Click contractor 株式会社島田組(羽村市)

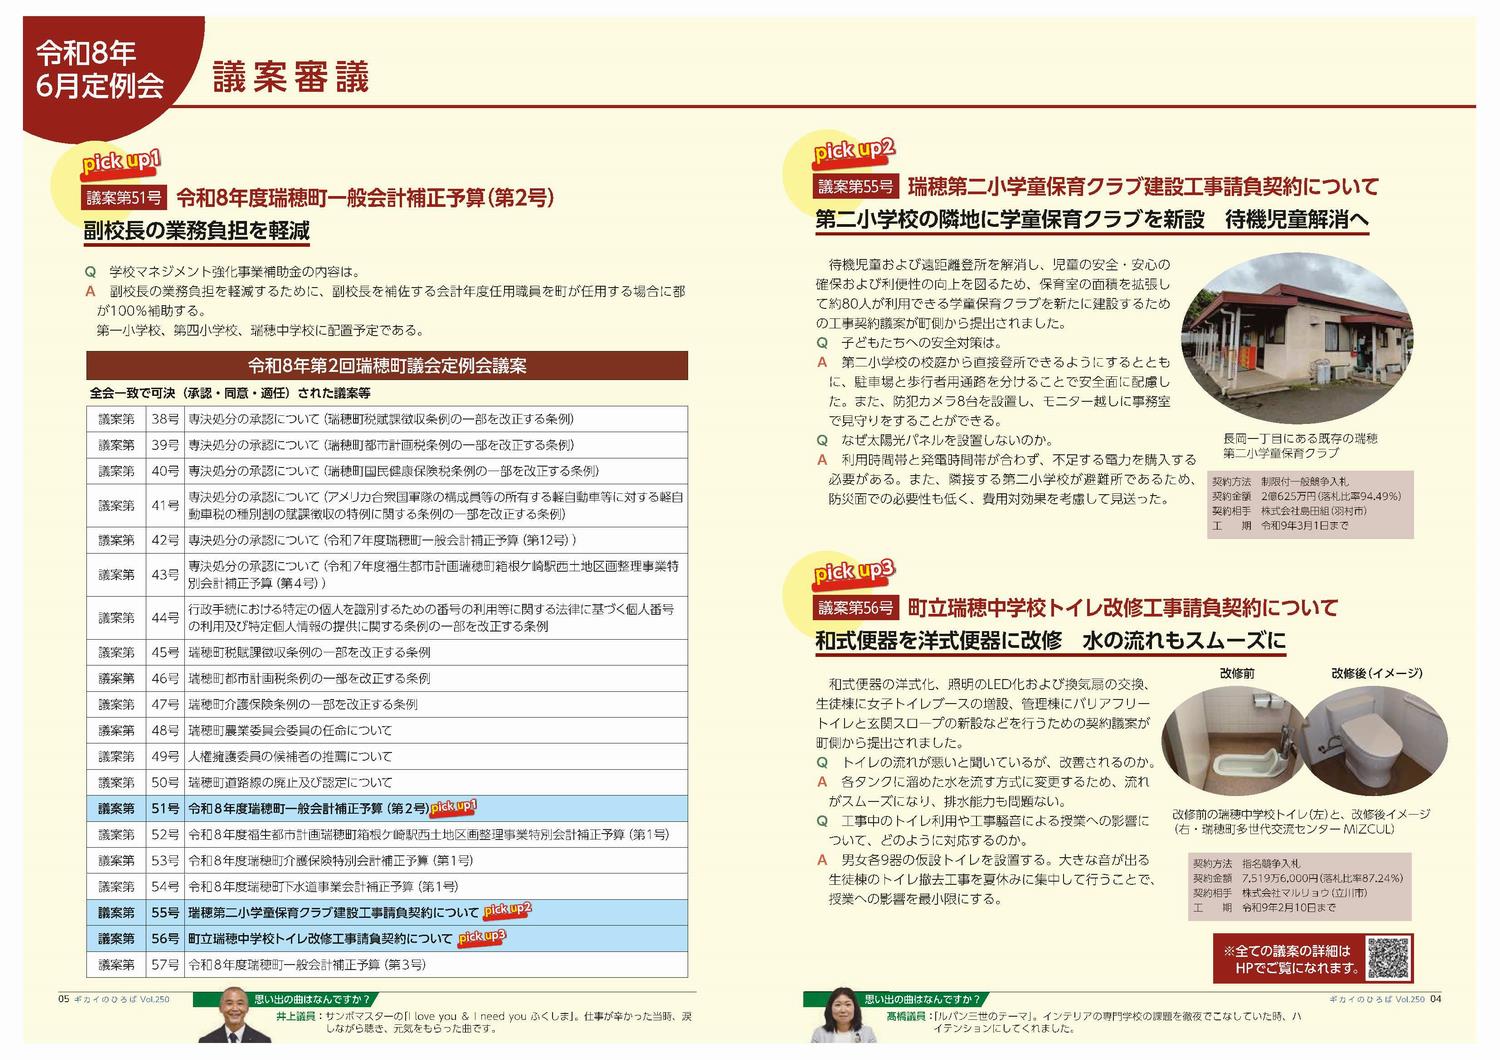tap(1314, 510)
